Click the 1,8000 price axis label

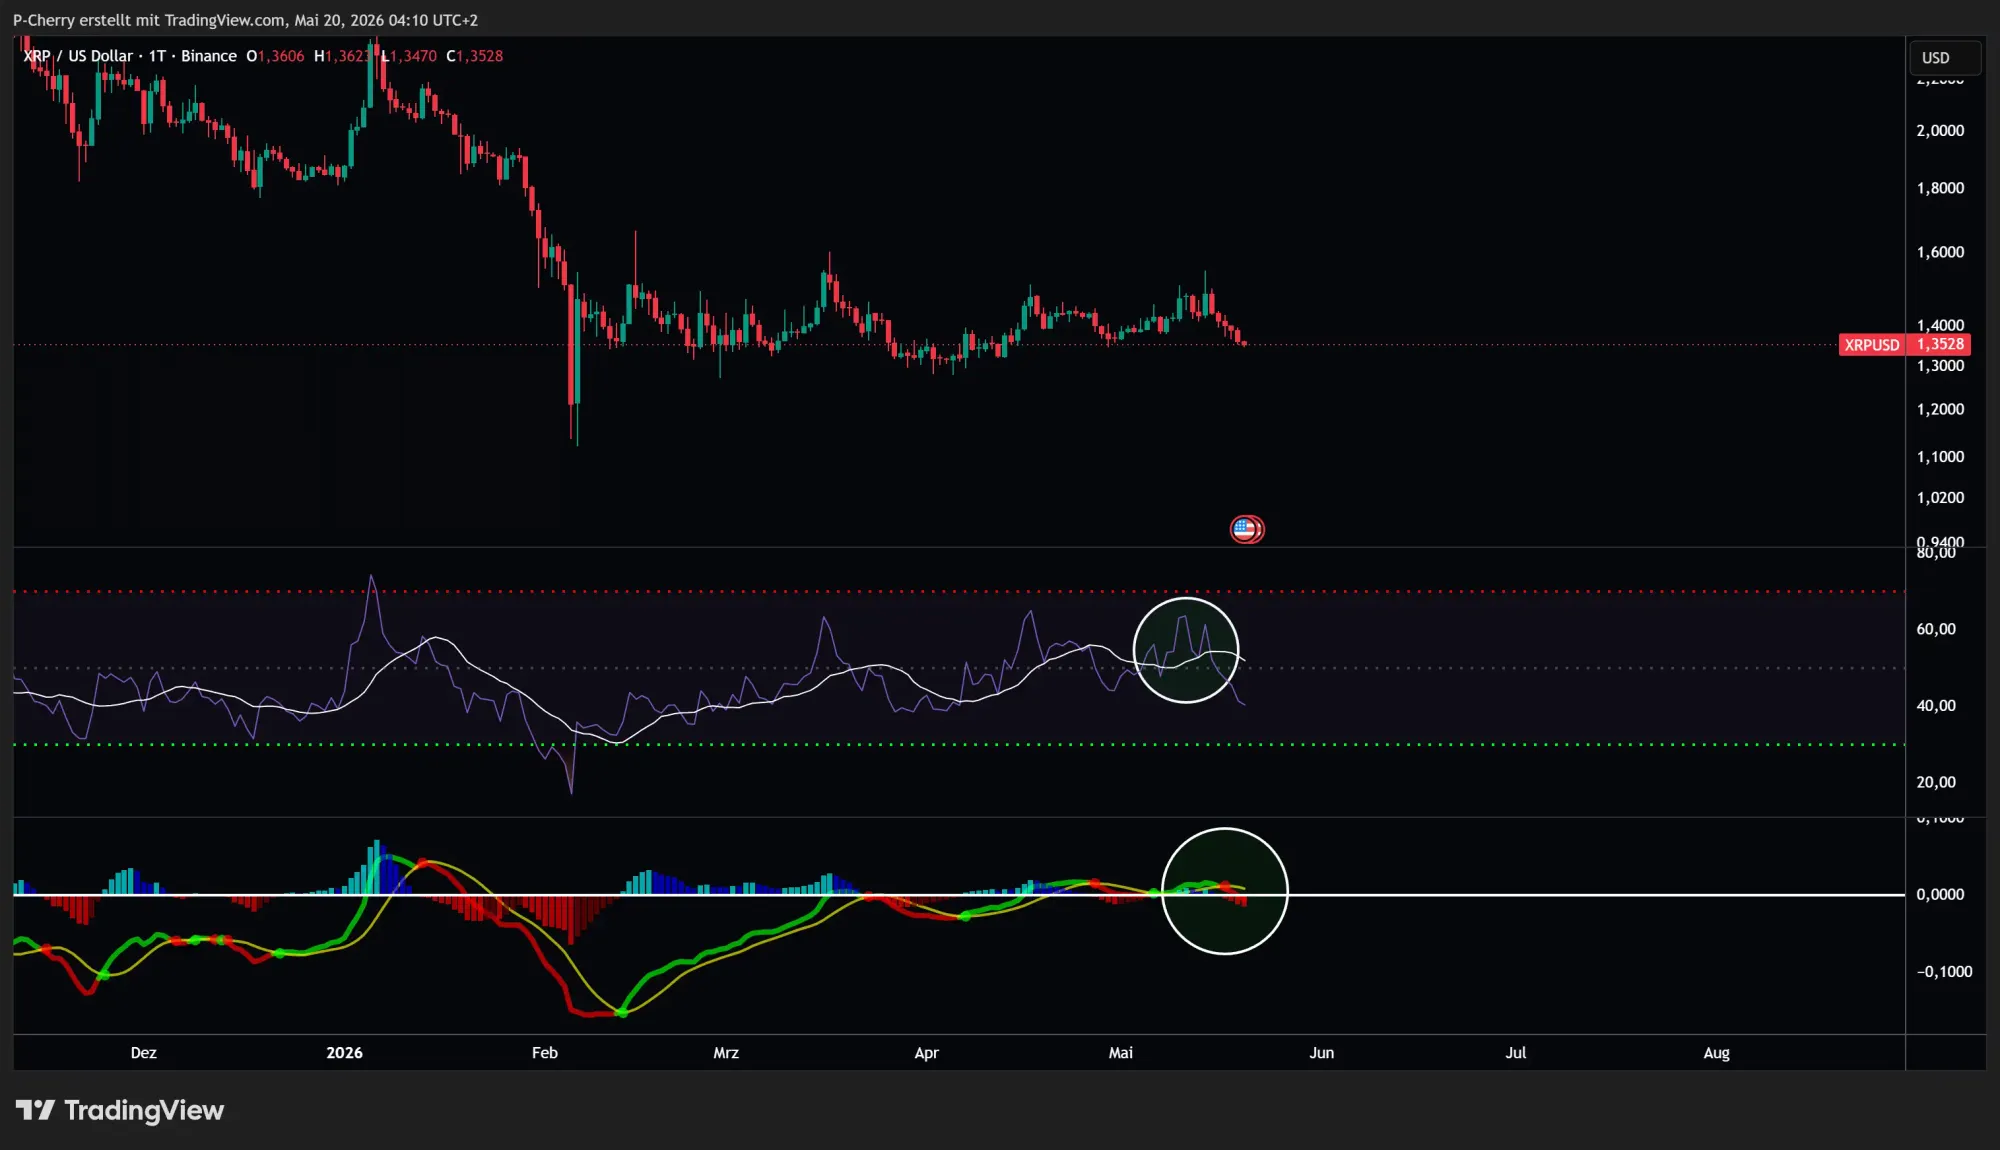1940,188
